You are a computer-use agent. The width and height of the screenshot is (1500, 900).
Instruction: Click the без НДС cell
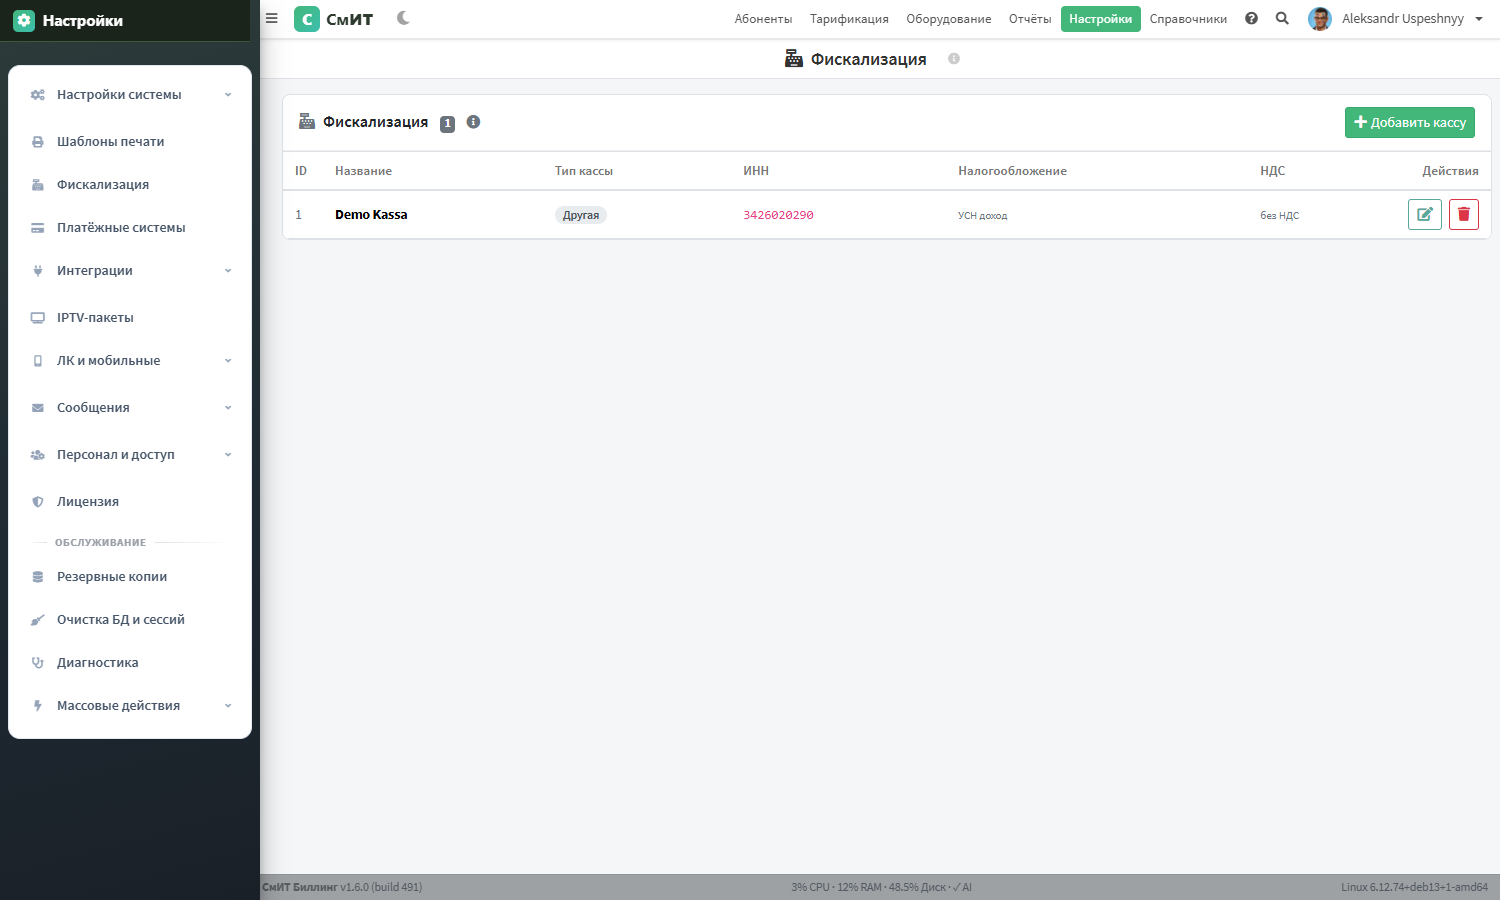click(1280, 216)
